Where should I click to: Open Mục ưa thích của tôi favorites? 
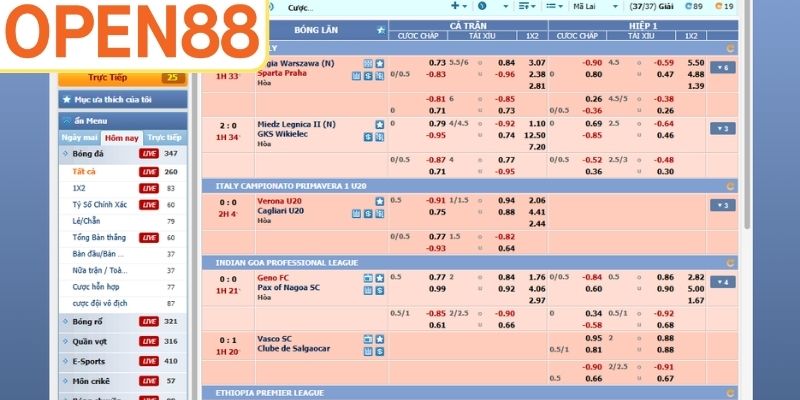coord(122,99)
